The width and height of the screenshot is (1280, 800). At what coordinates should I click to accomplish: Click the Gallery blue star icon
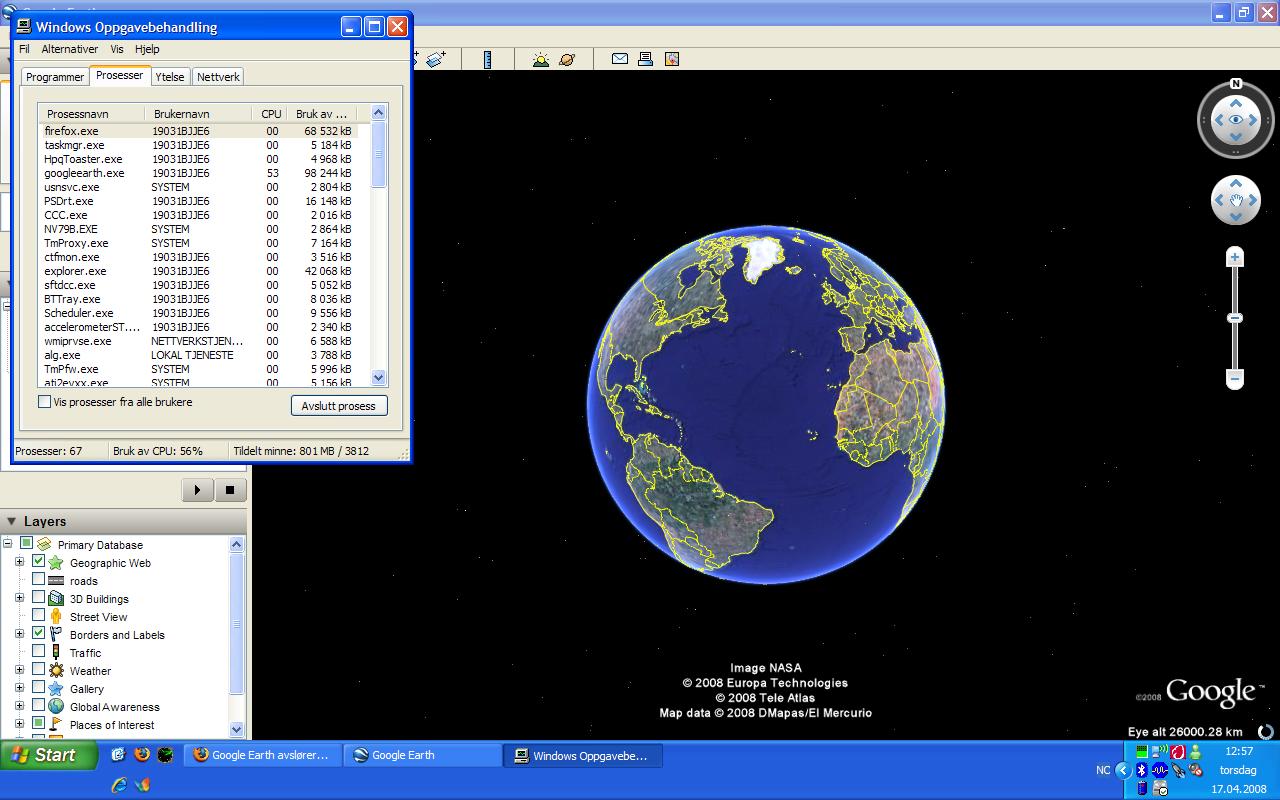pos(56,689)
